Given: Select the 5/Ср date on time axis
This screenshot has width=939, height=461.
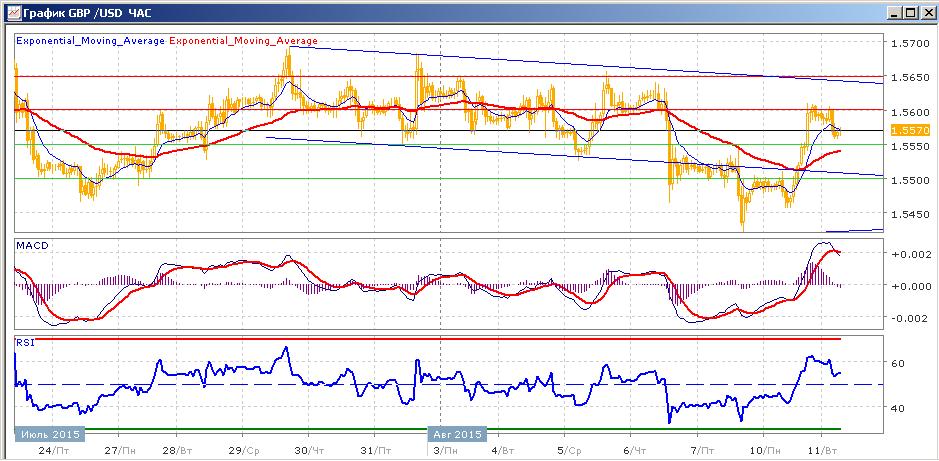Looking at the screenshot, I should point(569,450).
